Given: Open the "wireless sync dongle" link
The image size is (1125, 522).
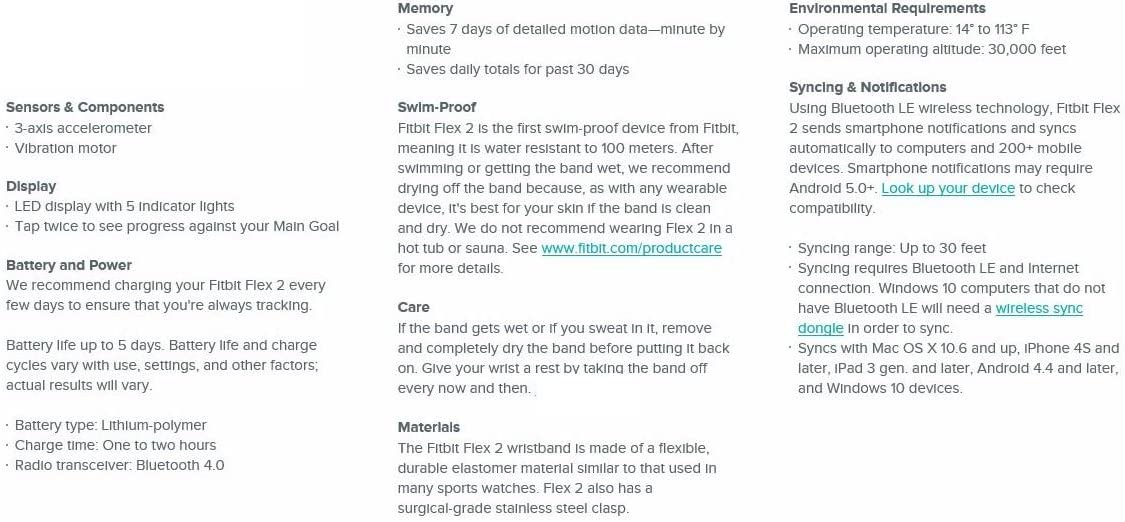Looking at the screenshot, I should 1039,308.
